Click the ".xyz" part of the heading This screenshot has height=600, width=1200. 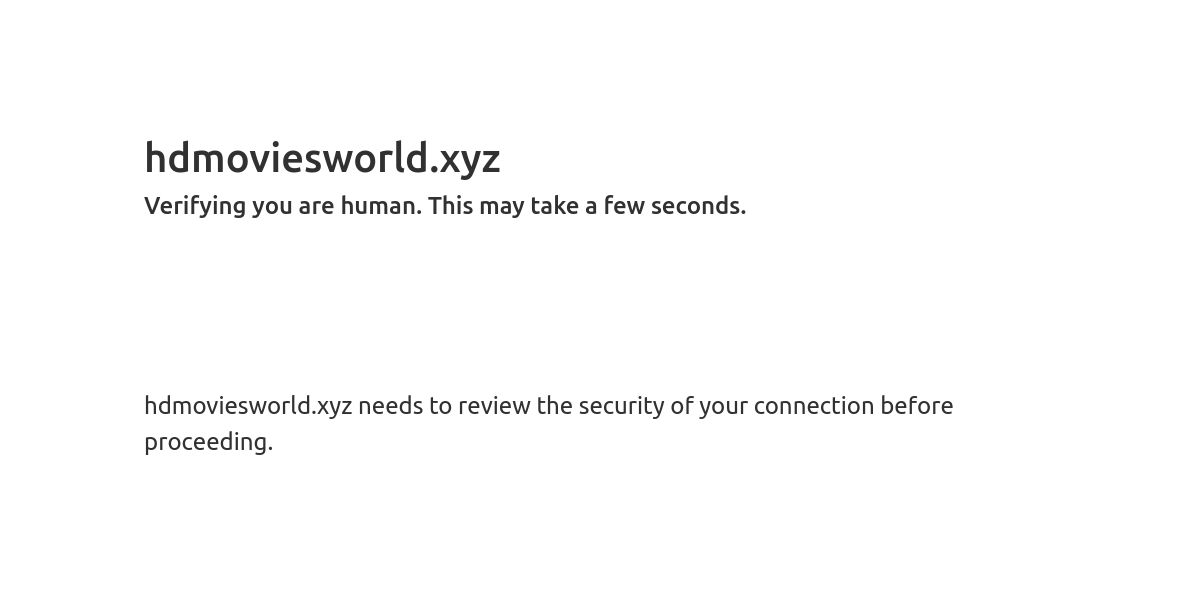tap(465, 160)
